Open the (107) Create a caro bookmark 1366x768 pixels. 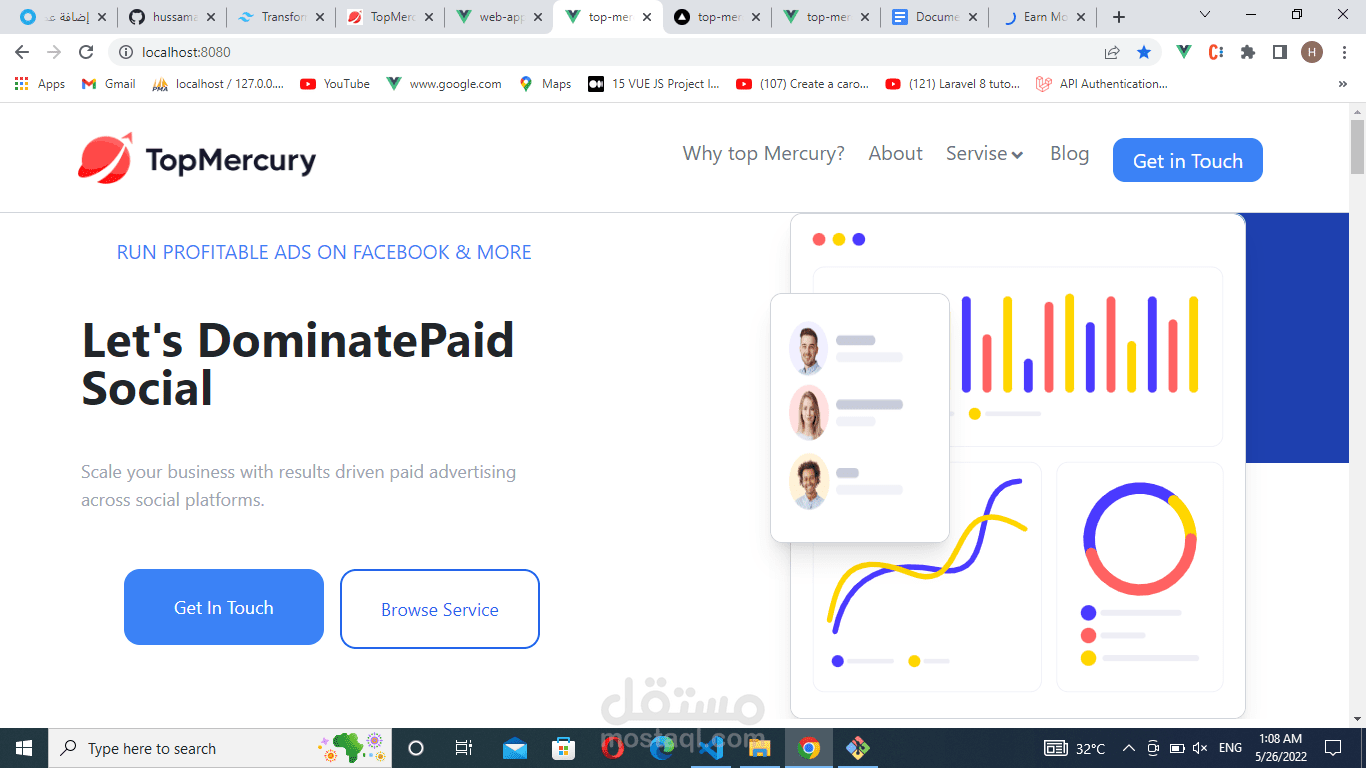point(803,84)
